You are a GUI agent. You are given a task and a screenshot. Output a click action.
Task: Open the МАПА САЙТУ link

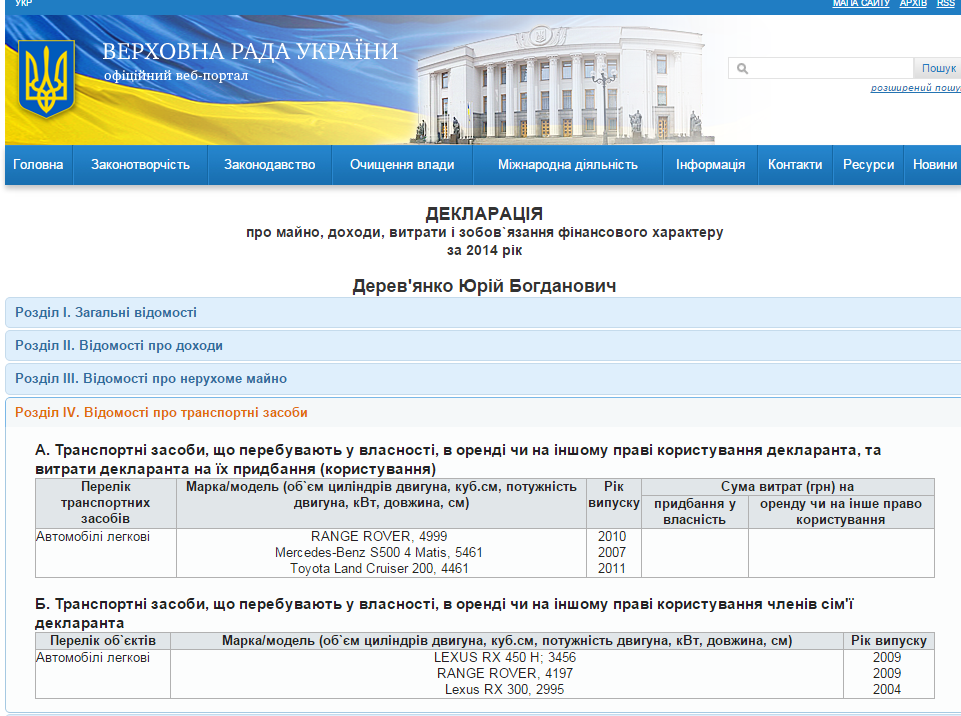click(860, 4)
